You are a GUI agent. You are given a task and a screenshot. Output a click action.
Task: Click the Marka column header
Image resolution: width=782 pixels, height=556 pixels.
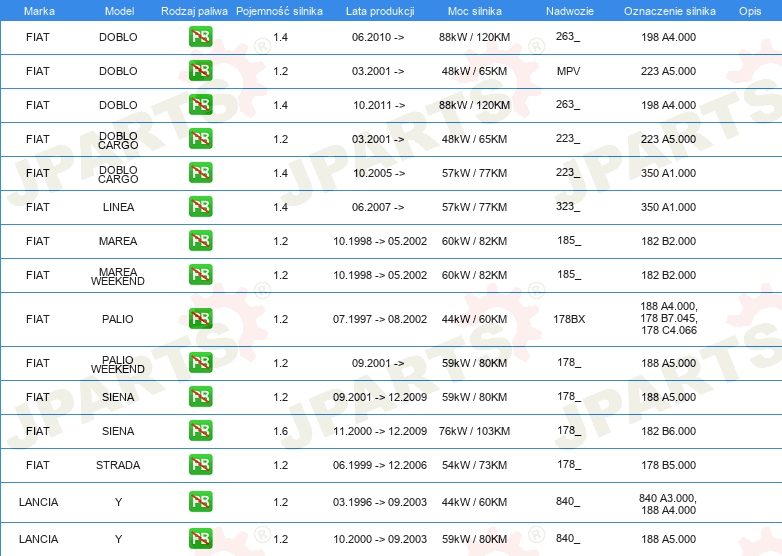point(39,11)
